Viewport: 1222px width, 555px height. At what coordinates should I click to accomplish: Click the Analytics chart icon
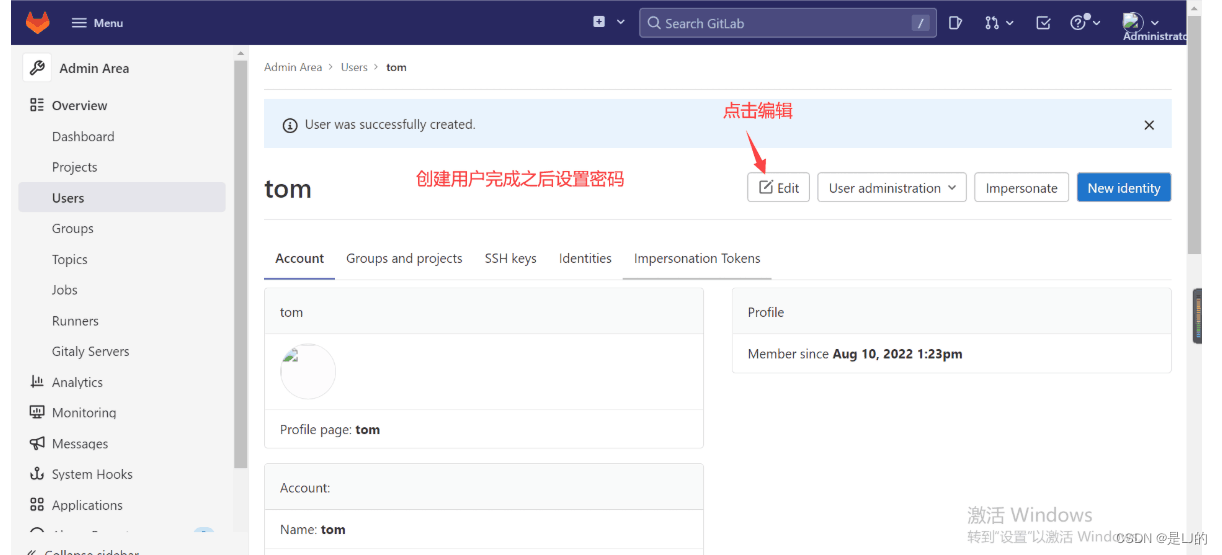pos(37,382)
